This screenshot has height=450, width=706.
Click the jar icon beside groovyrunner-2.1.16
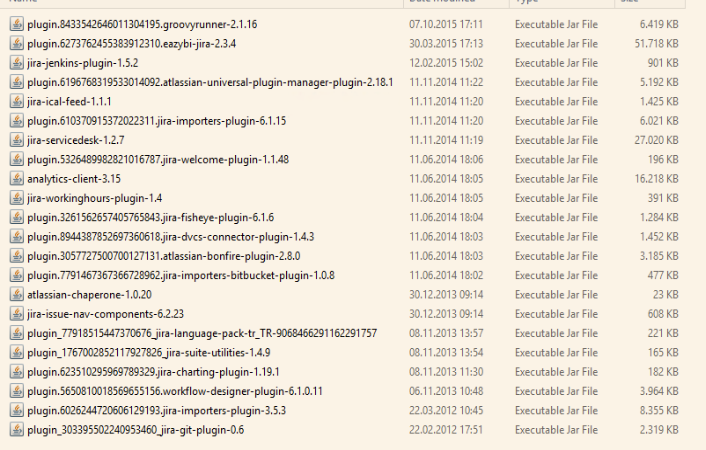17,24
